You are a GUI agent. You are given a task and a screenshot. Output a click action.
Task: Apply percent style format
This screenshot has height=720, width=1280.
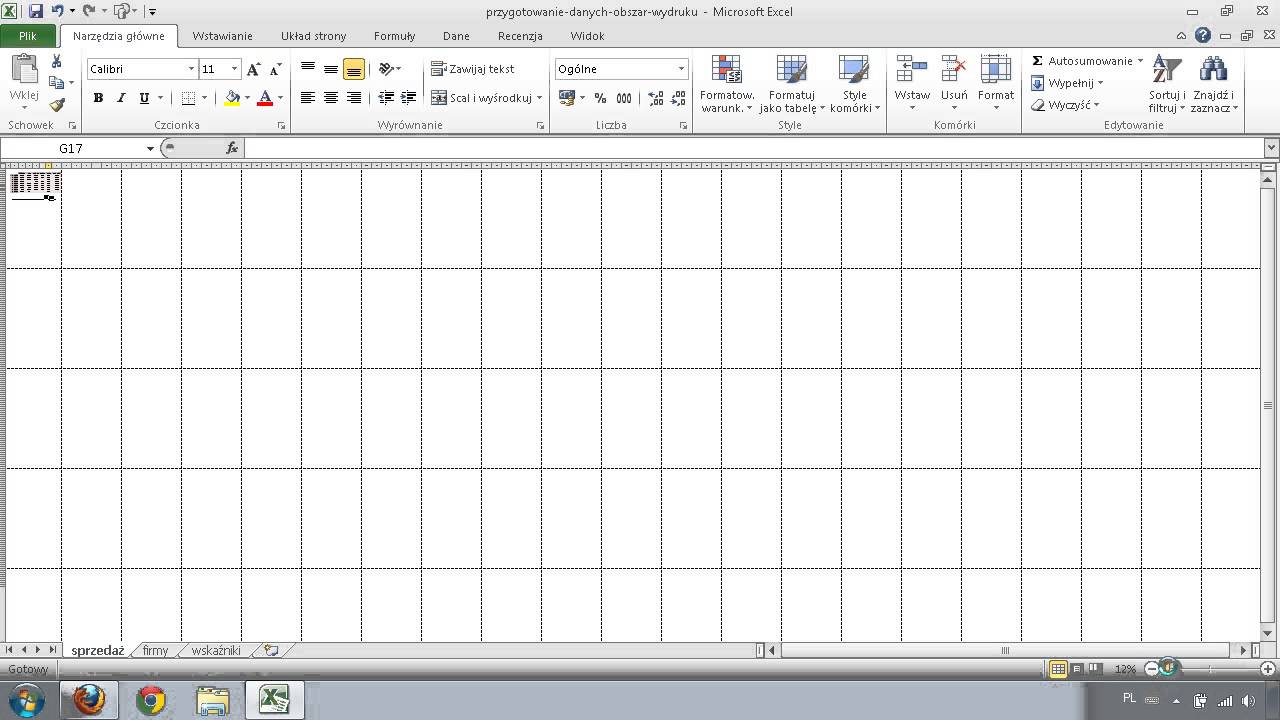coord(600,98)
